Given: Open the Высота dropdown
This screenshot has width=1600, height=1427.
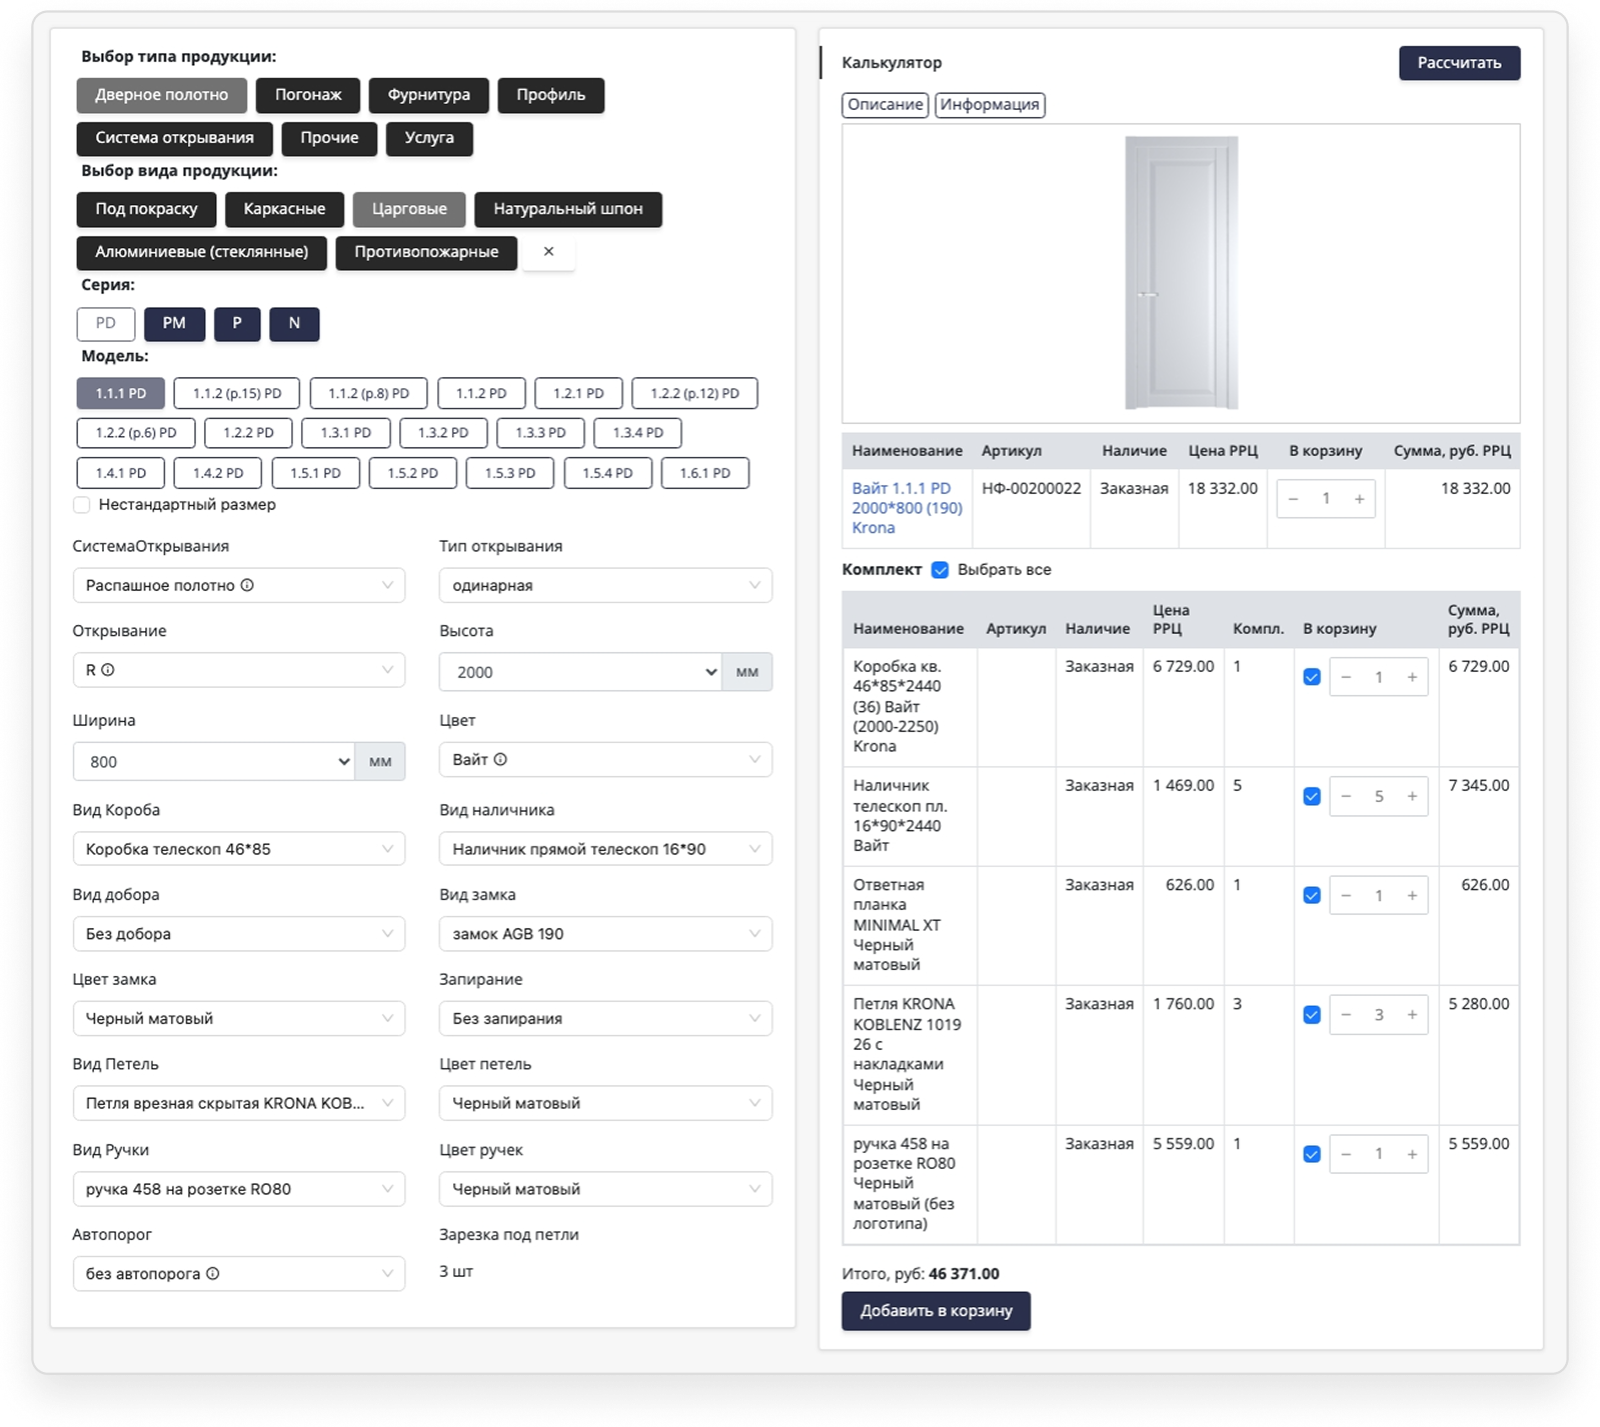Looking at the screenshot, I should click(580, 672).
